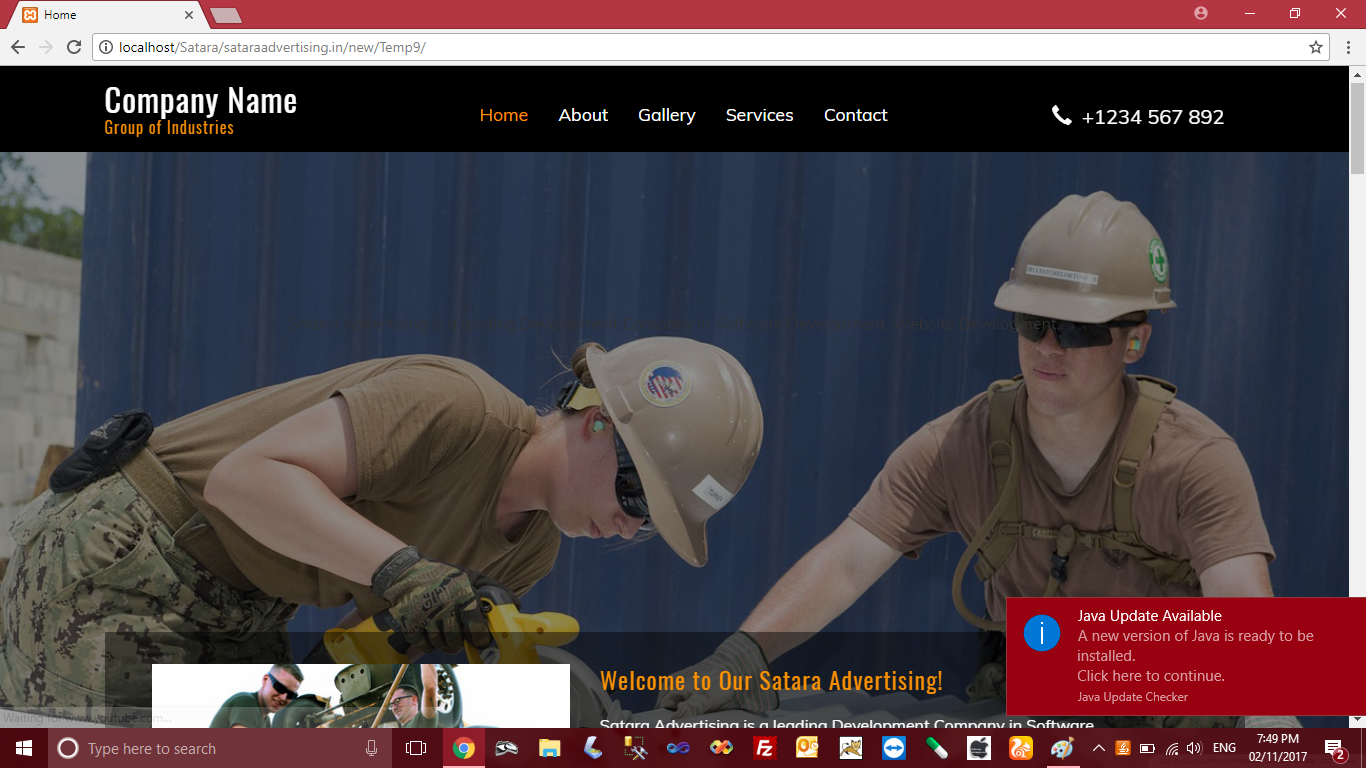
Task: Open the Gallery menu item
Action: [x=666, y=115]
